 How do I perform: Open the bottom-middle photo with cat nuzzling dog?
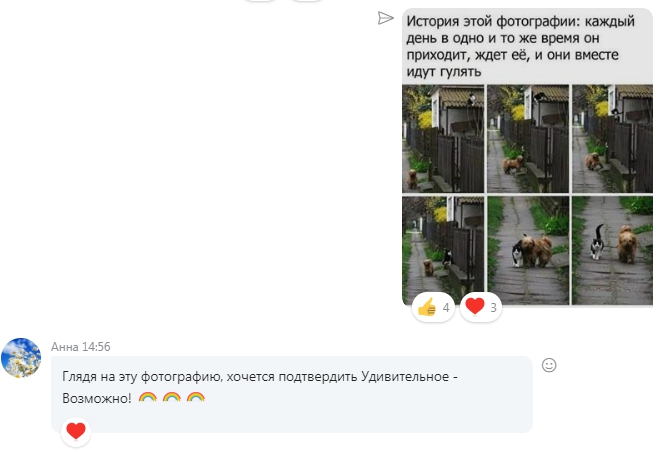[x=528, y=250]
